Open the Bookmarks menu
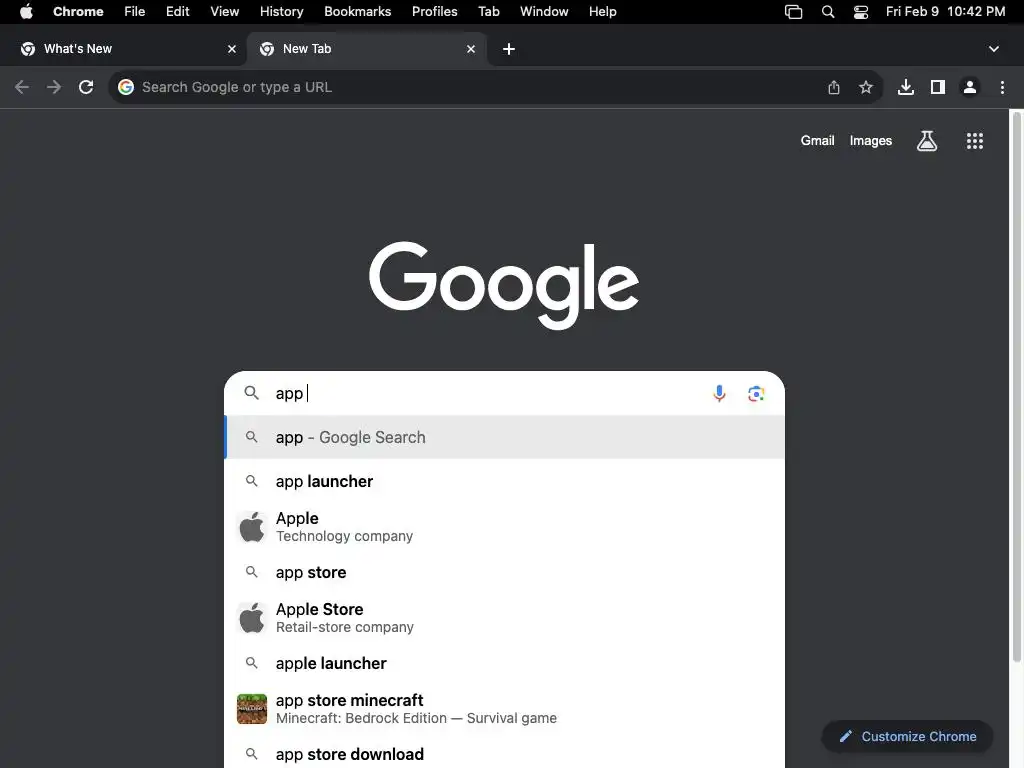Image resolution: width=1024 pixels, height=768 pixels. [357, 12]
